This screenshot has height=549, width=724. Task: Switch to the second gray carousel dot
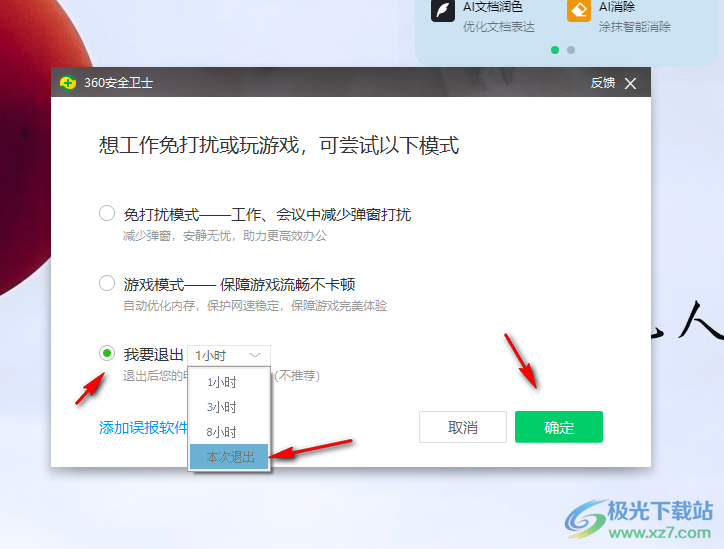571,50
